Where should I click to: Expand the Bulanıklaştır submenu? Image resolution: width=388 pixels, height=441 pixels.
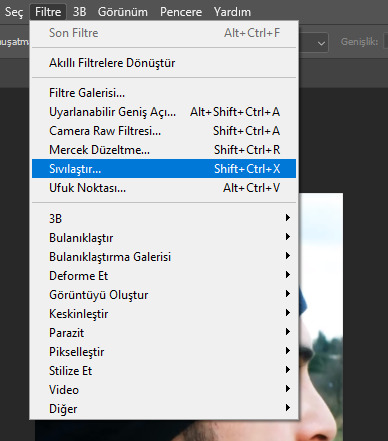tap(164, 238)
